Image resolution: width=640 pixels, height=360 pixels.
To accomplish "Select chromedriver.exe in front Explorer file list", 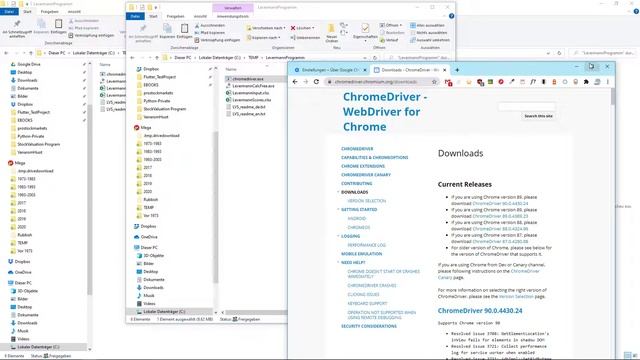I will pos(247,79).
